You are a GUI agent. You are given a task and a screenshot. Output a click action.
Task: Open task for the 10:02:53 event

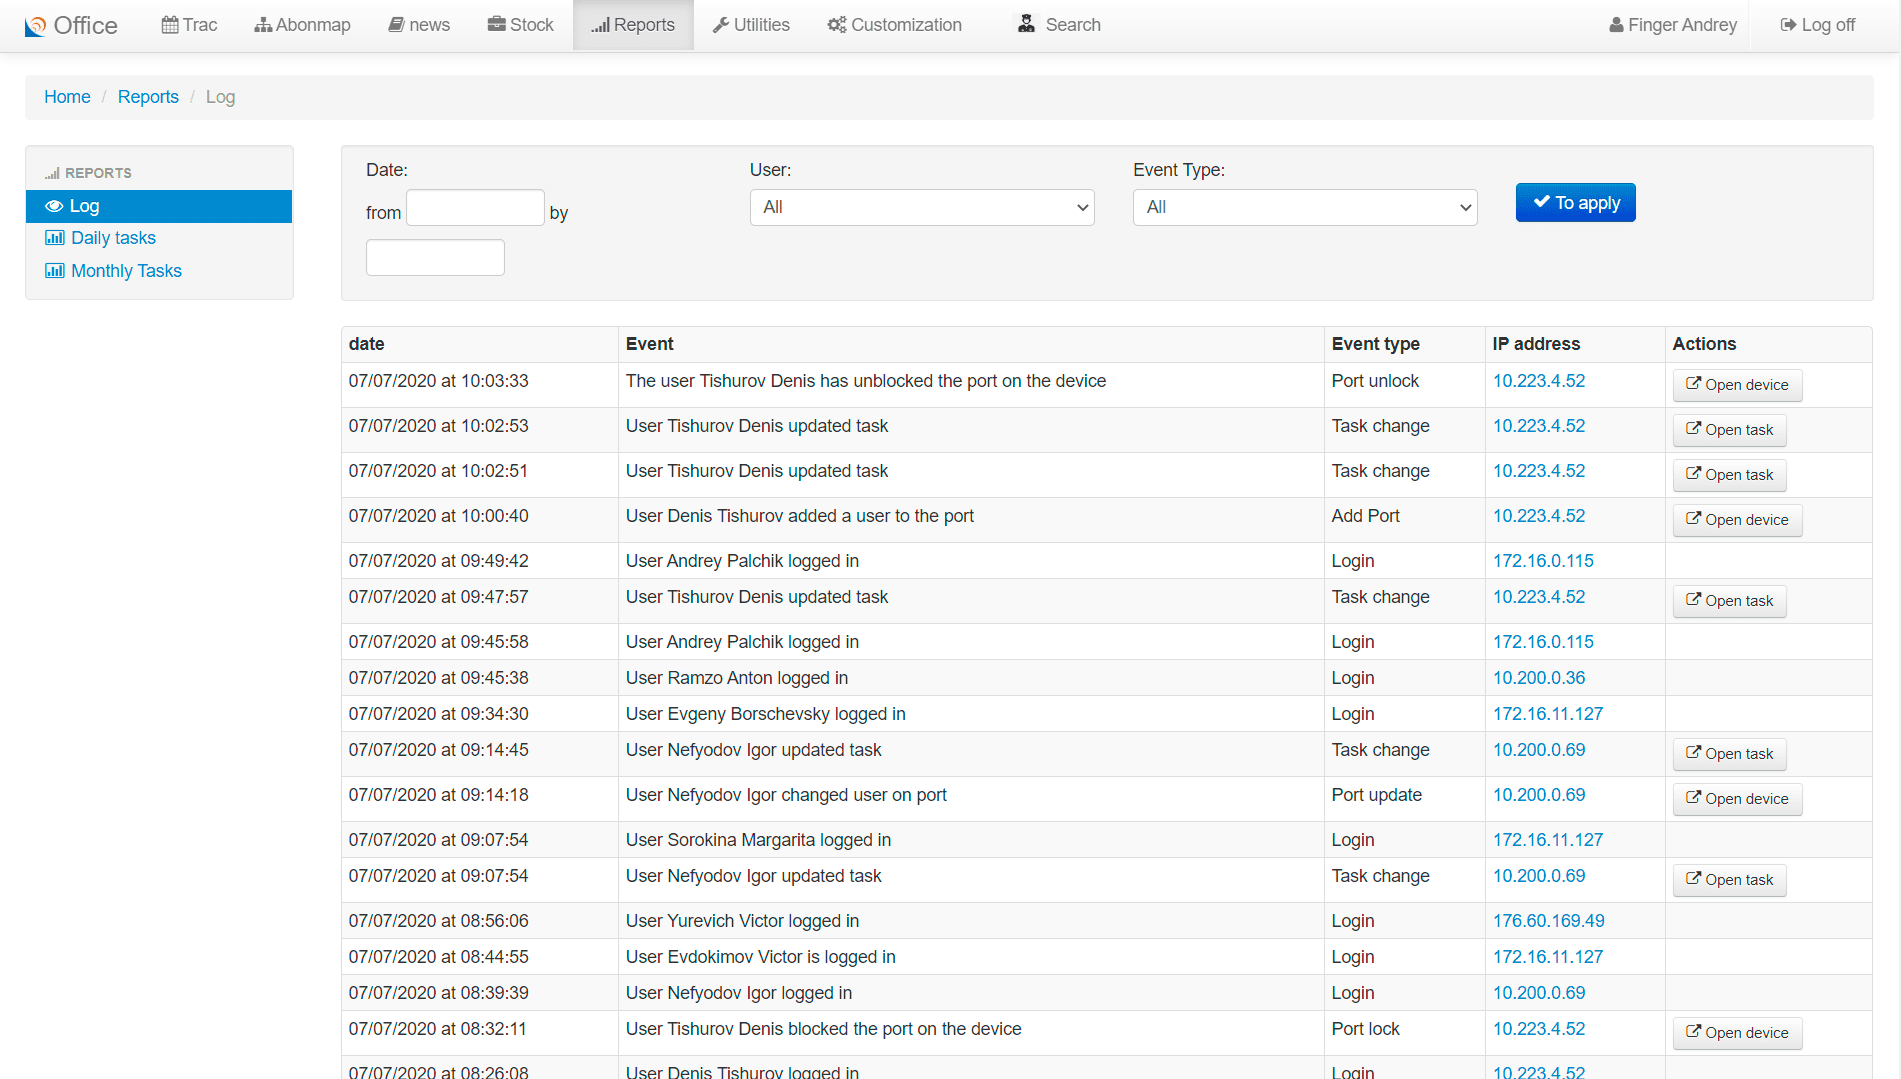(1730, 430)
